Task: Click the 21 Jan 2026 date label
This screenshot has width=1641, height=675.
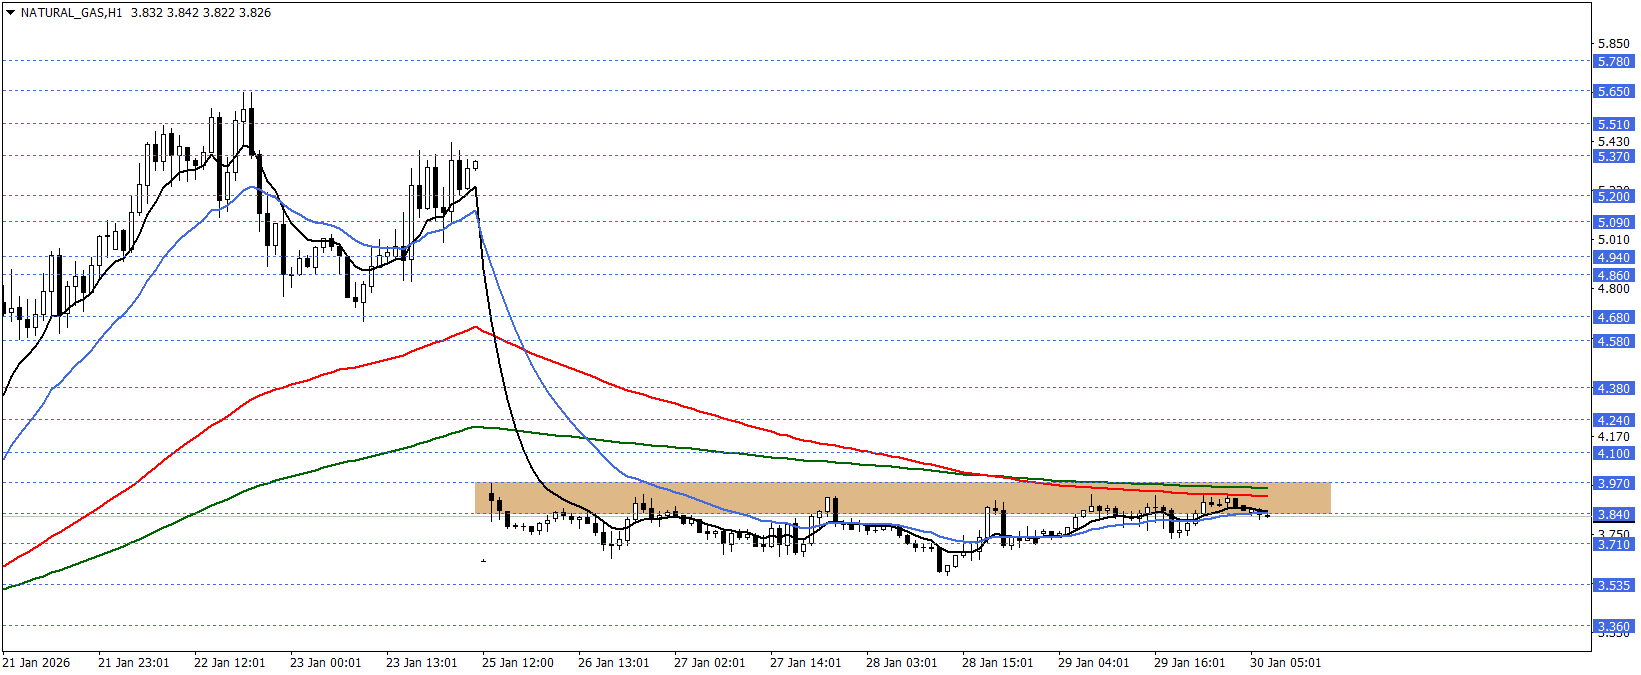Action: [x=36, y=663]
